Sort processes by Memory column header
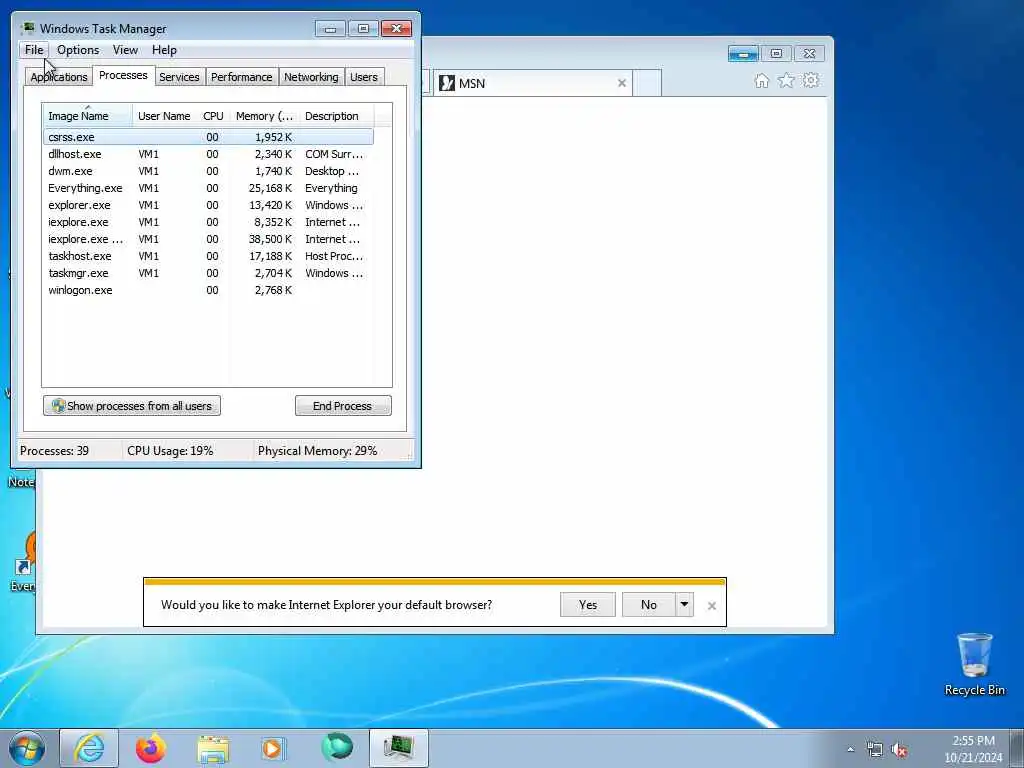1024x768 pixels. [264, 116]
